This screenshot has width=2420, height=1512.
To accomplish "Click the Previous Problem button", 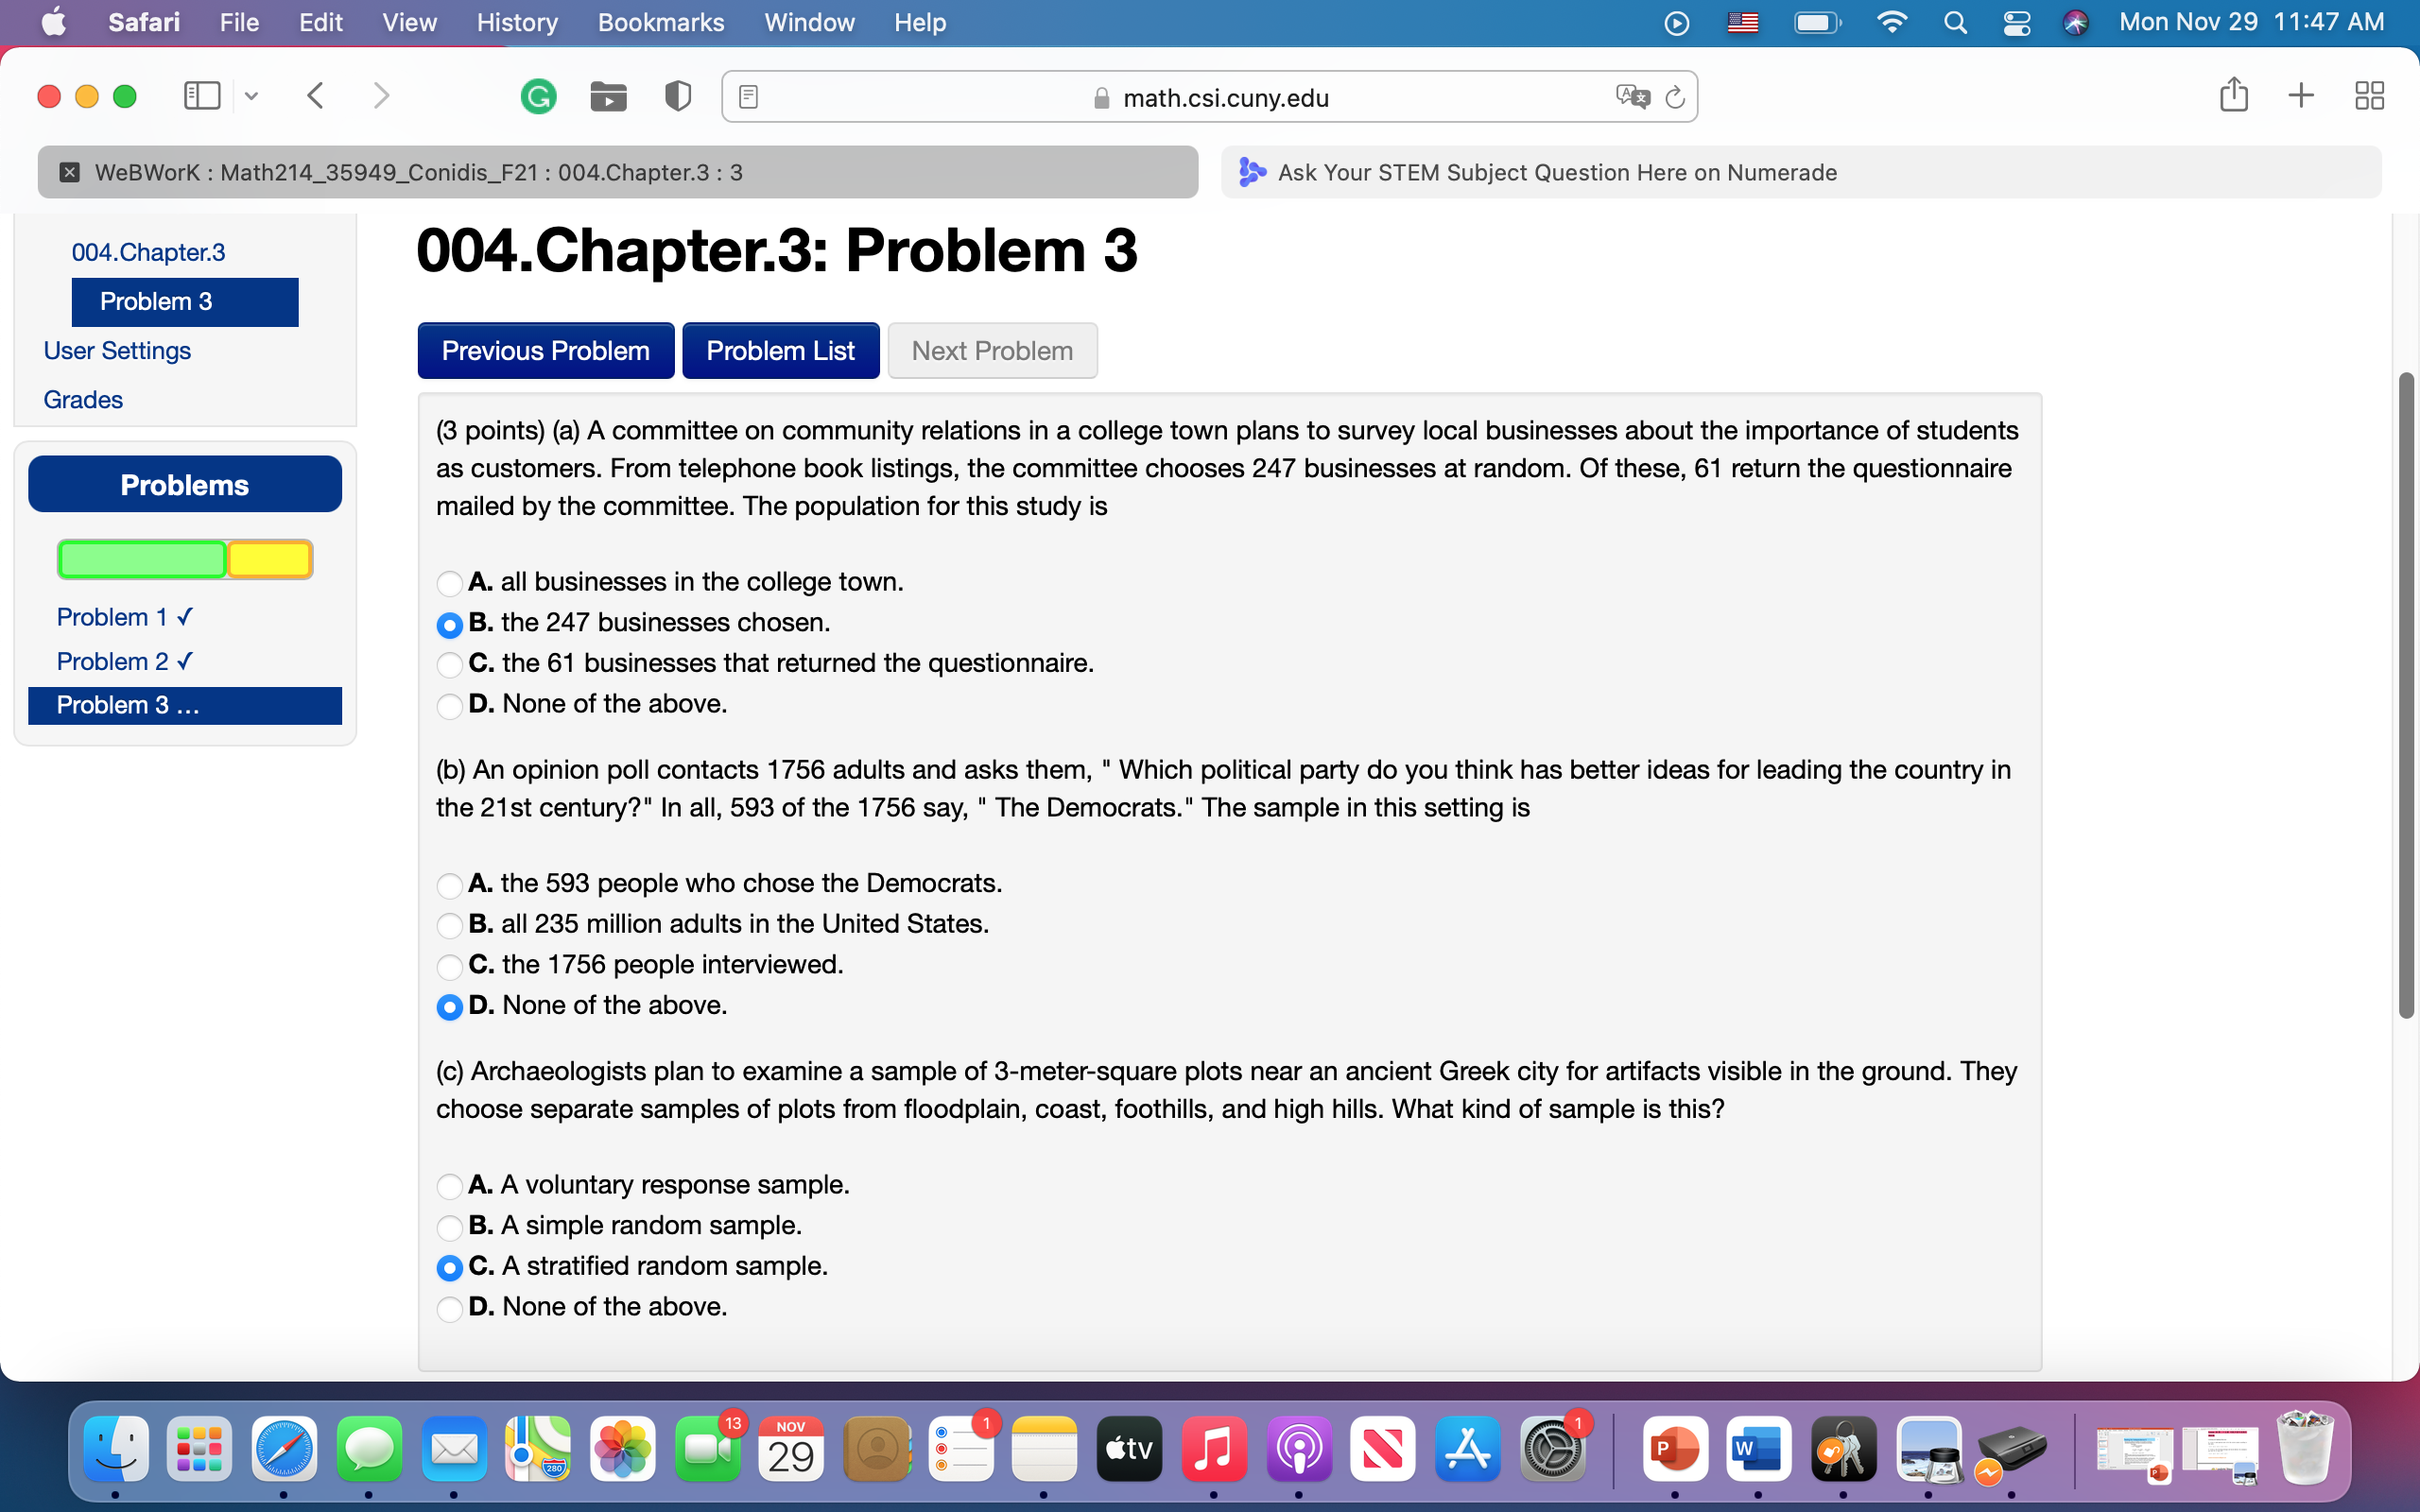I will tap(546, 350).
